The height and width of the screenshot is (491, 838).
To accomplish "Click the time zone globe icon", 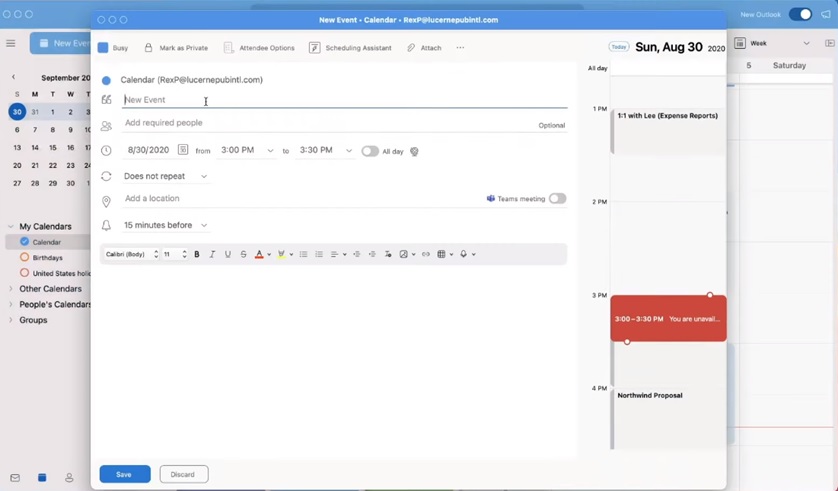I will coord(414,152).
